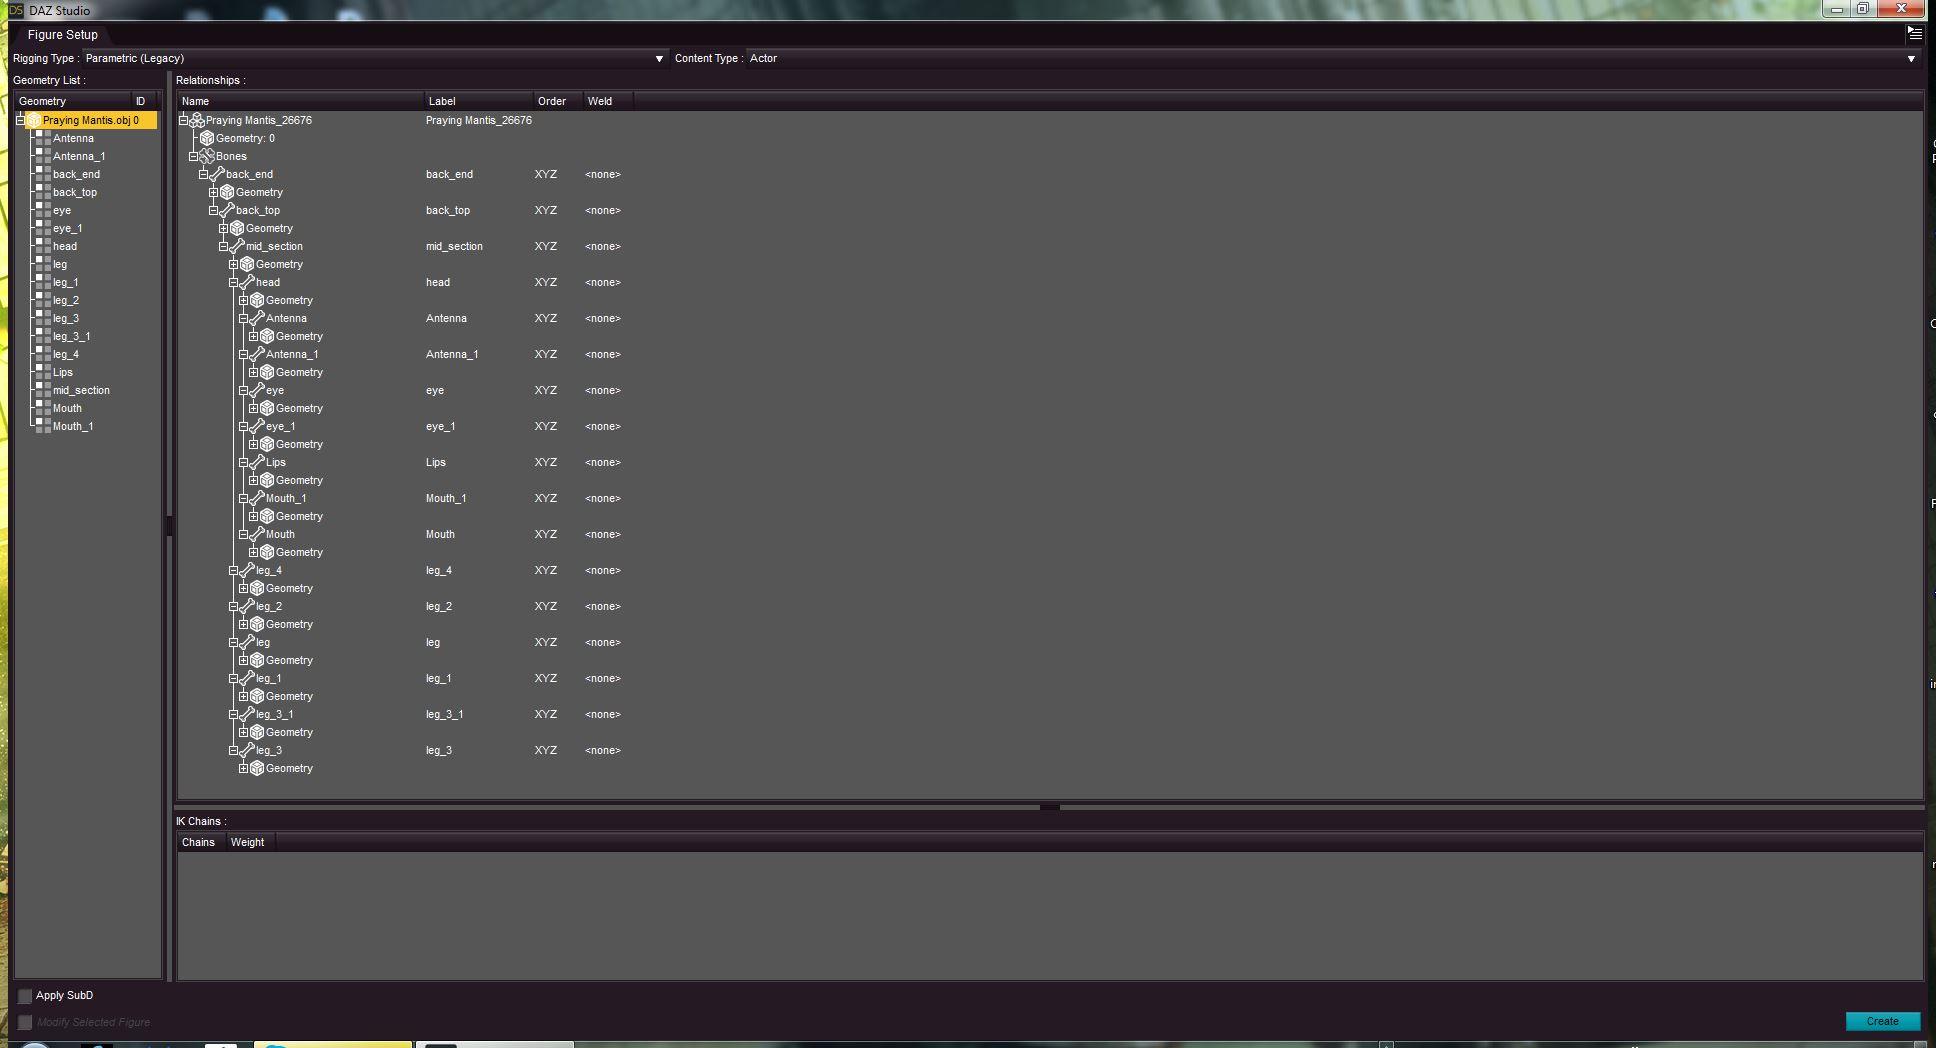Enable the Apply SubD checkbox
The width and height of the screenshot is (1936, 1048).
pyautogui.click(x=25, y=996)
